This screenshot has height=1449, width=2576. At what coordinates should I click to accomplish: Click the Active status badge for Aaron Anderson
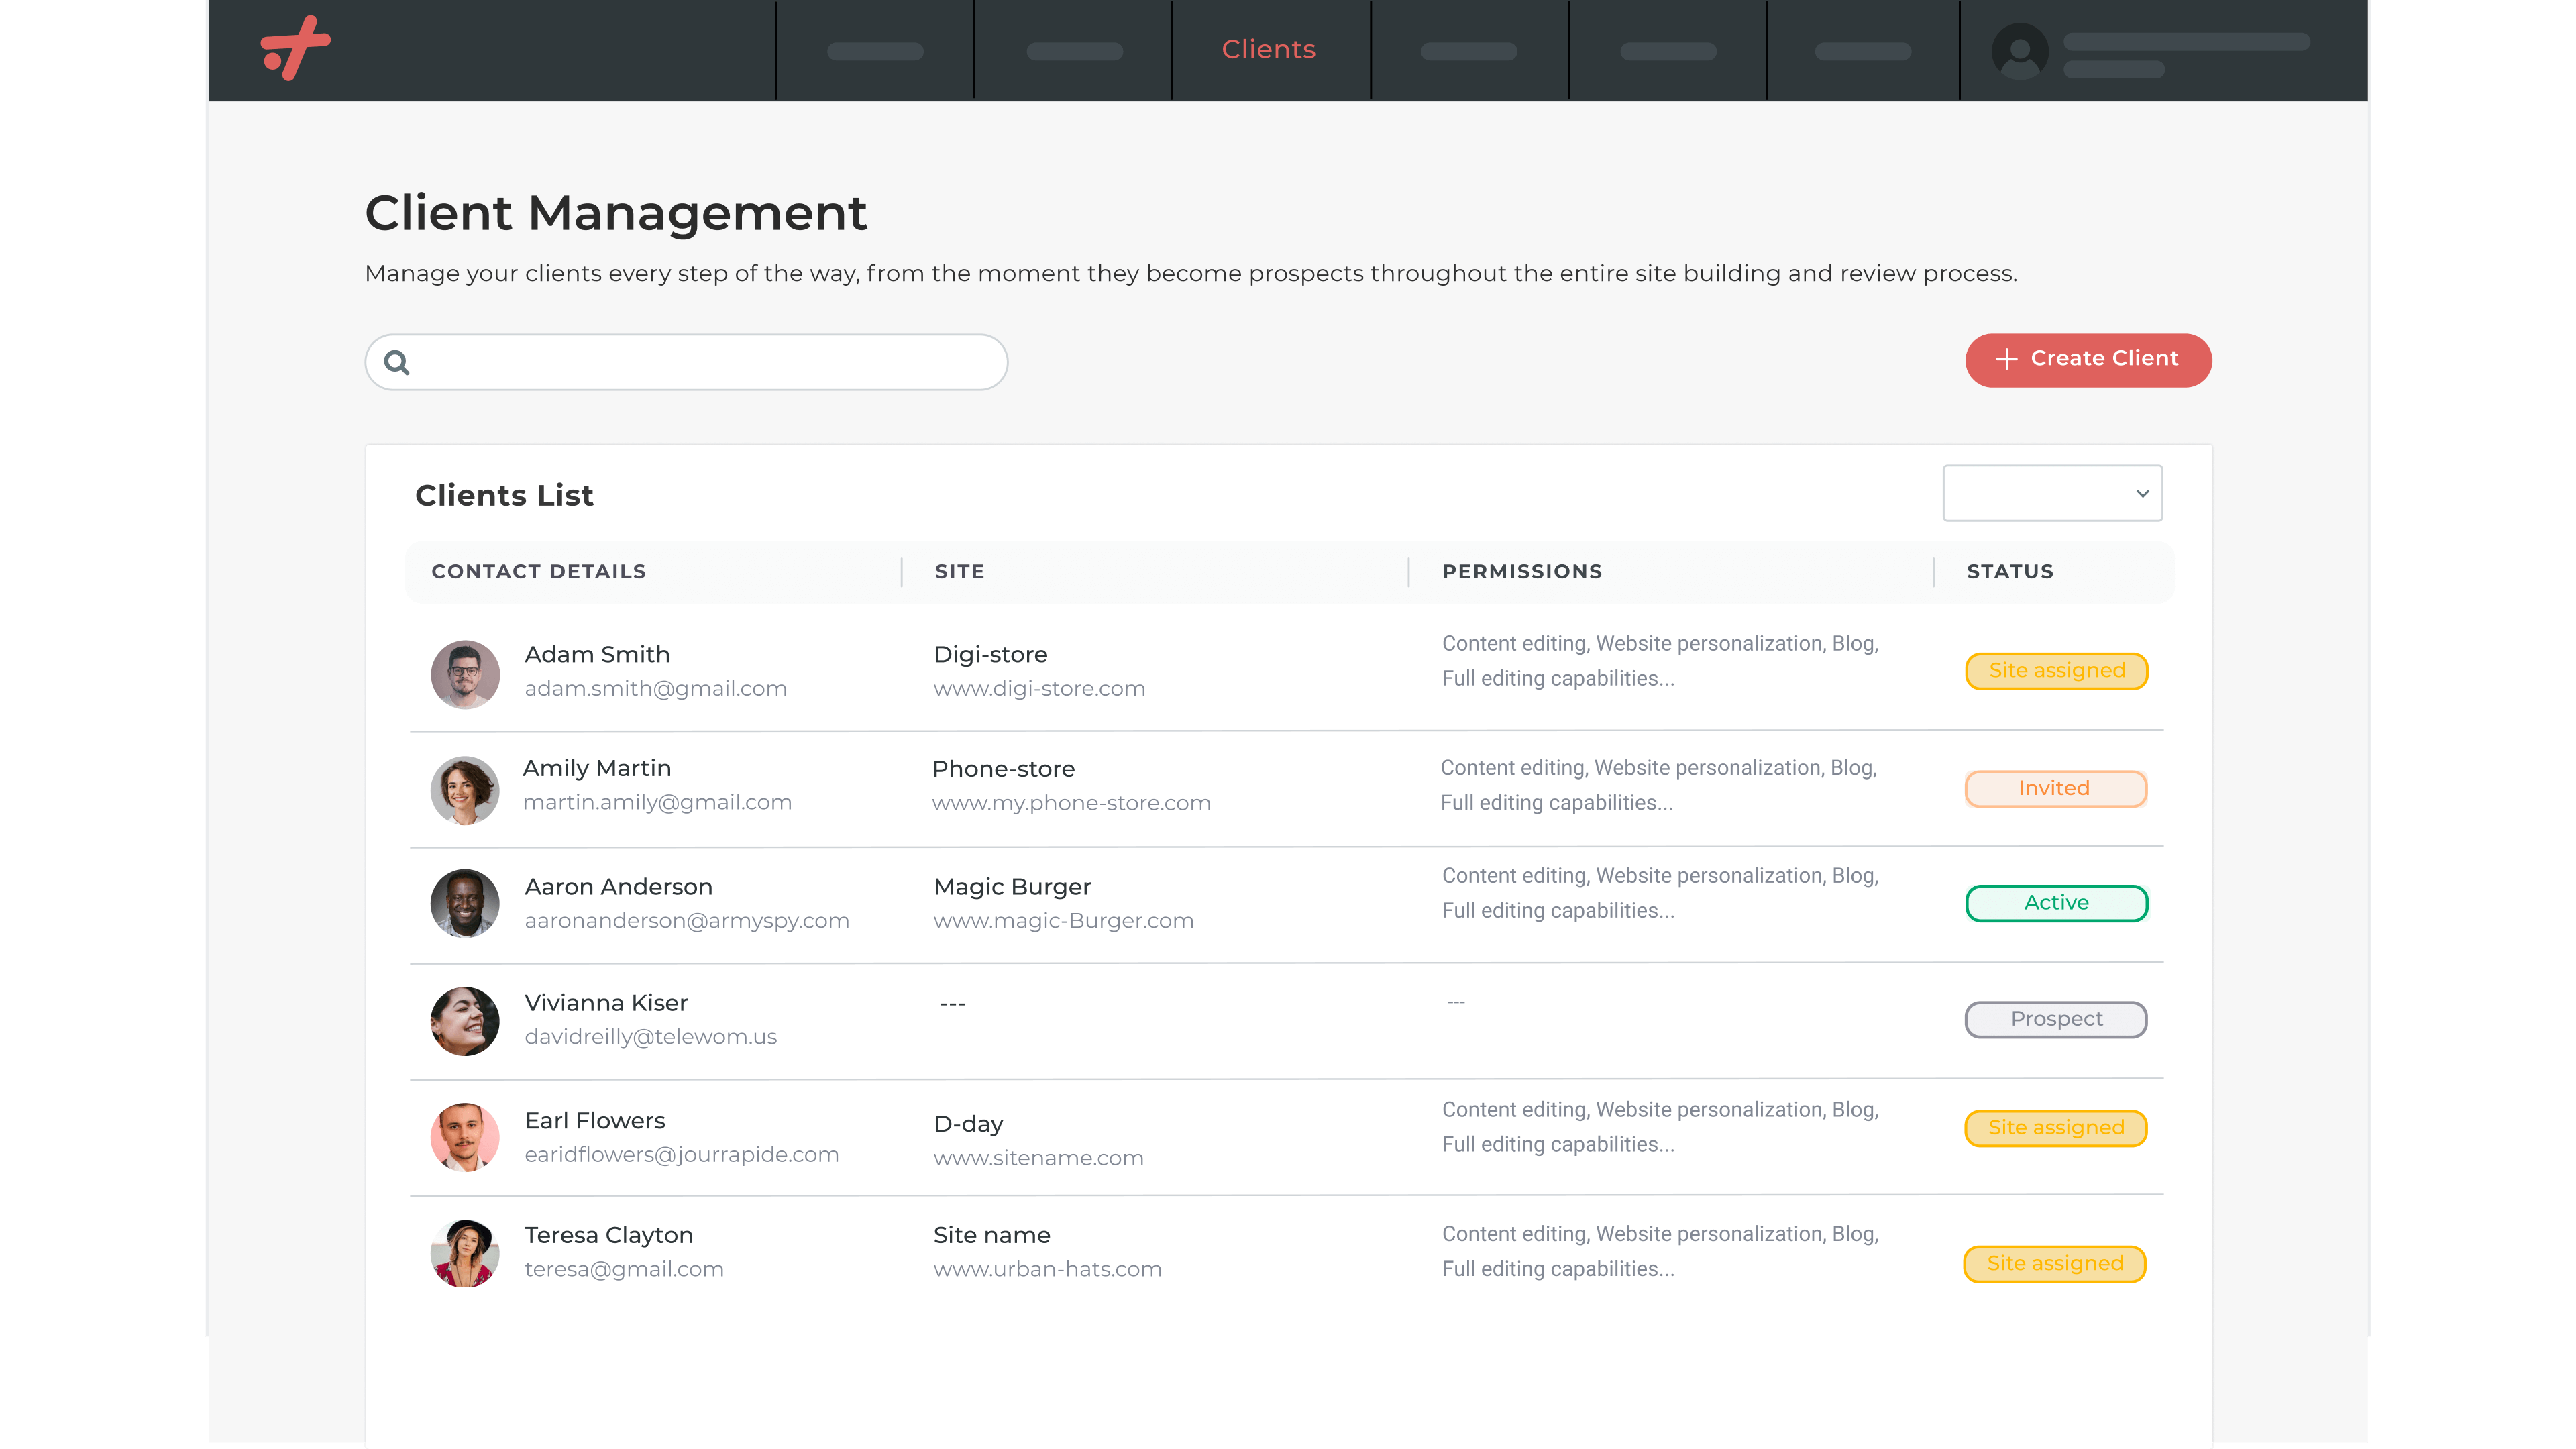point(2056,902)
